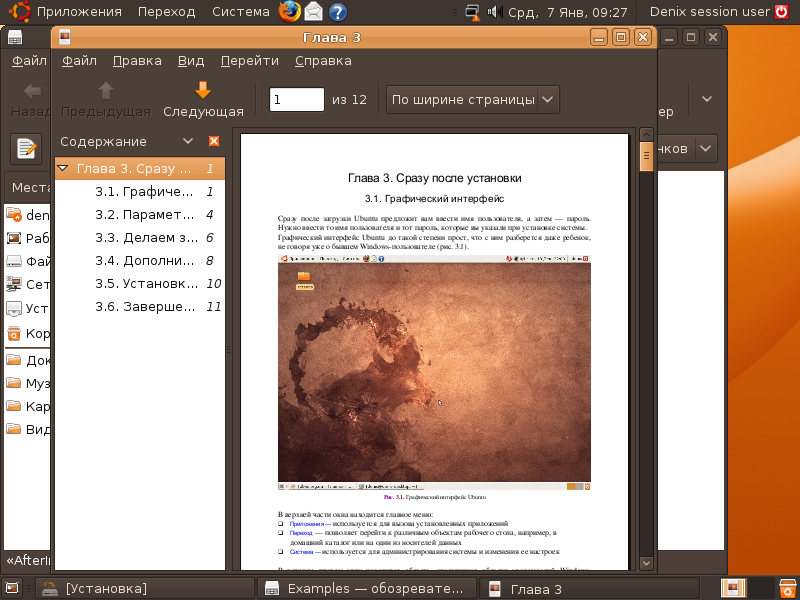Click the Приложения link in document text
The width and height of the screenshot is (800, 600).
[307, 523]
